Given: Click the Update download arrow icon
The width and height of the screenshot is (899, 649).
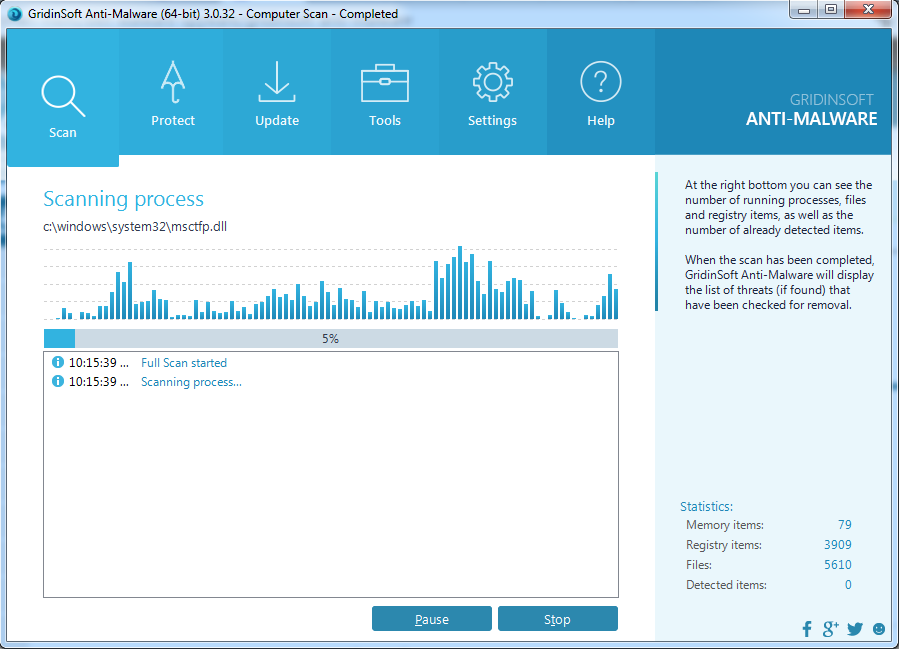Looking at the screenshot, I should [x=277, y=84].
